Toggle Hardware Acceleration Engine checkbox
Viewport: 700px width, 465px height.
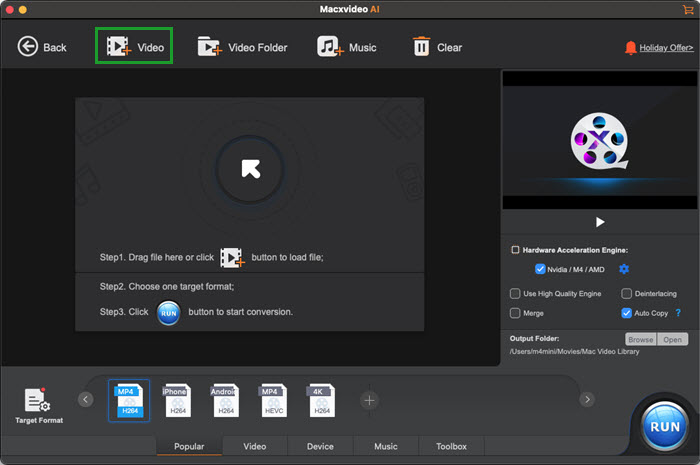[515, 250]
